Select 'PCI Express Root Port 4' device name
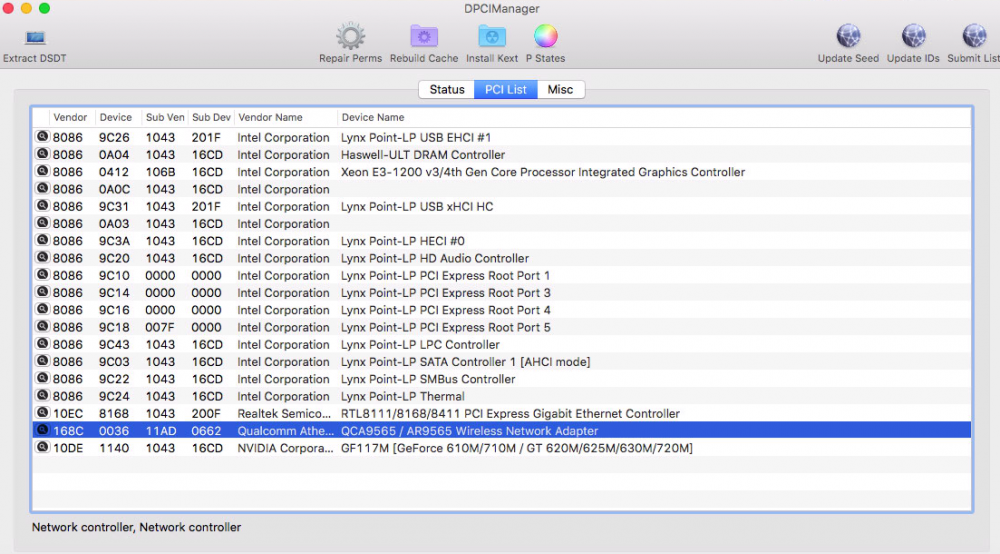The height and width of the screenshot is (554, 1000). (x=446, y=310)
